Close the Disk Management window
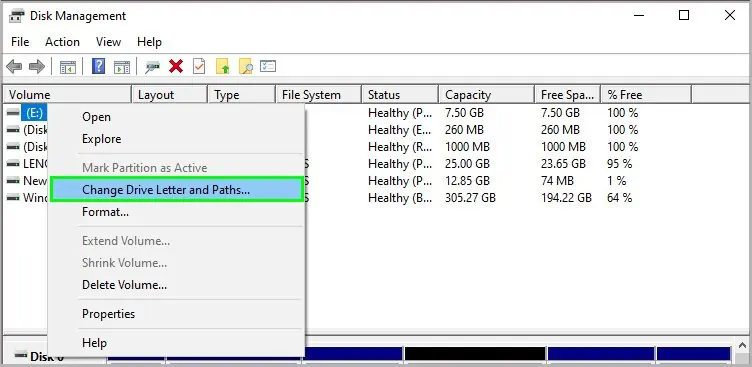 729,15
